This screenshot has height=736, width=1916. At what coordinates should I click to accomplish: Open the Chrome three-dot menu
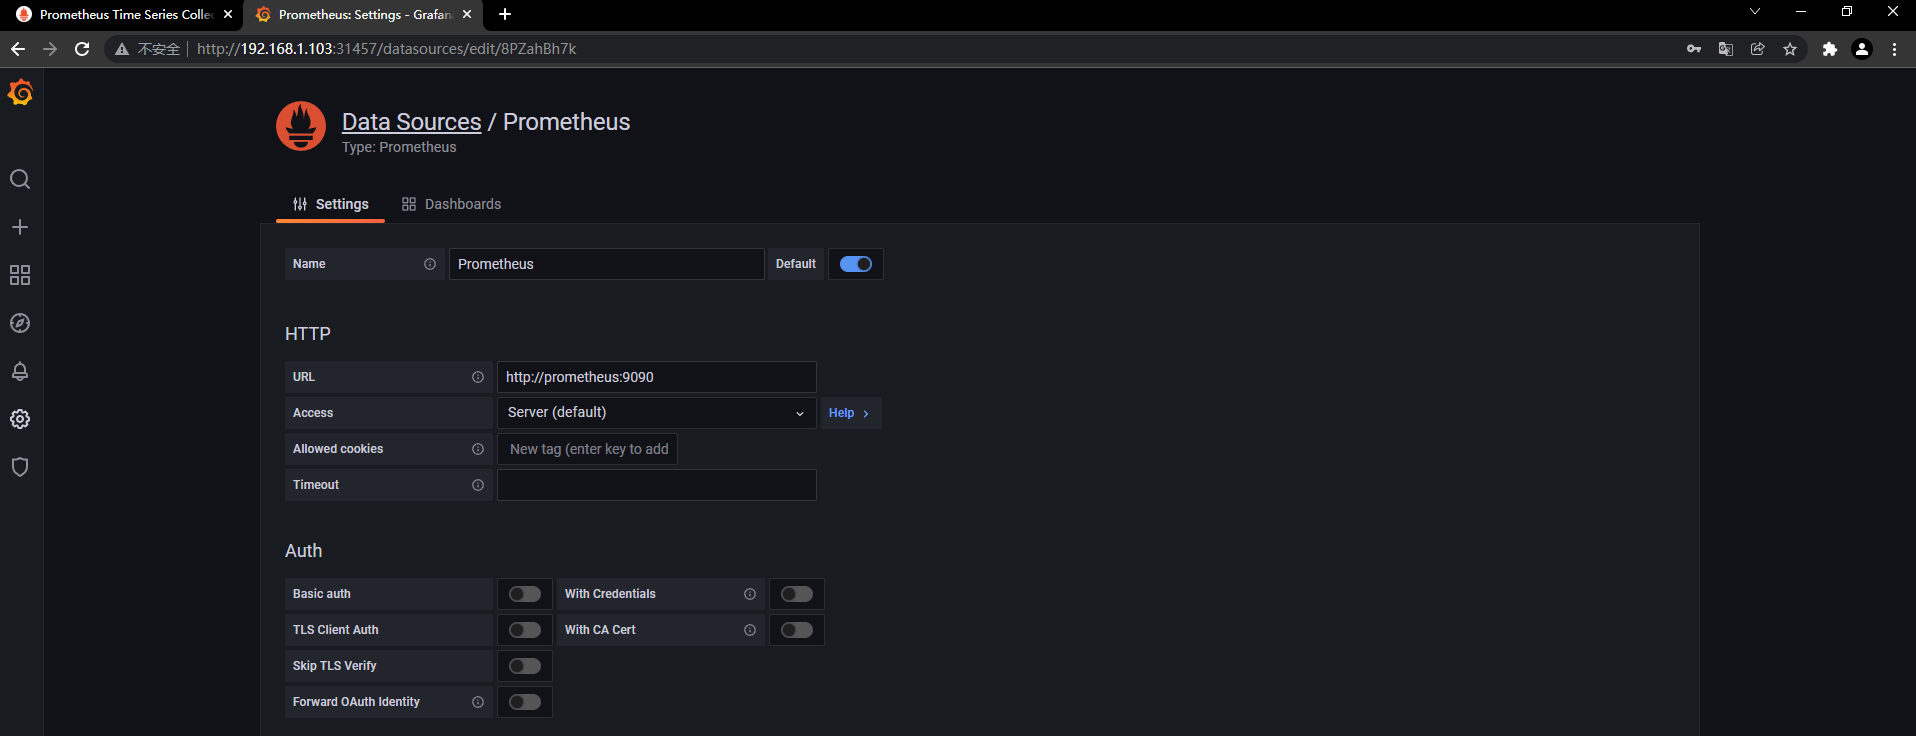coord(1894,49)
